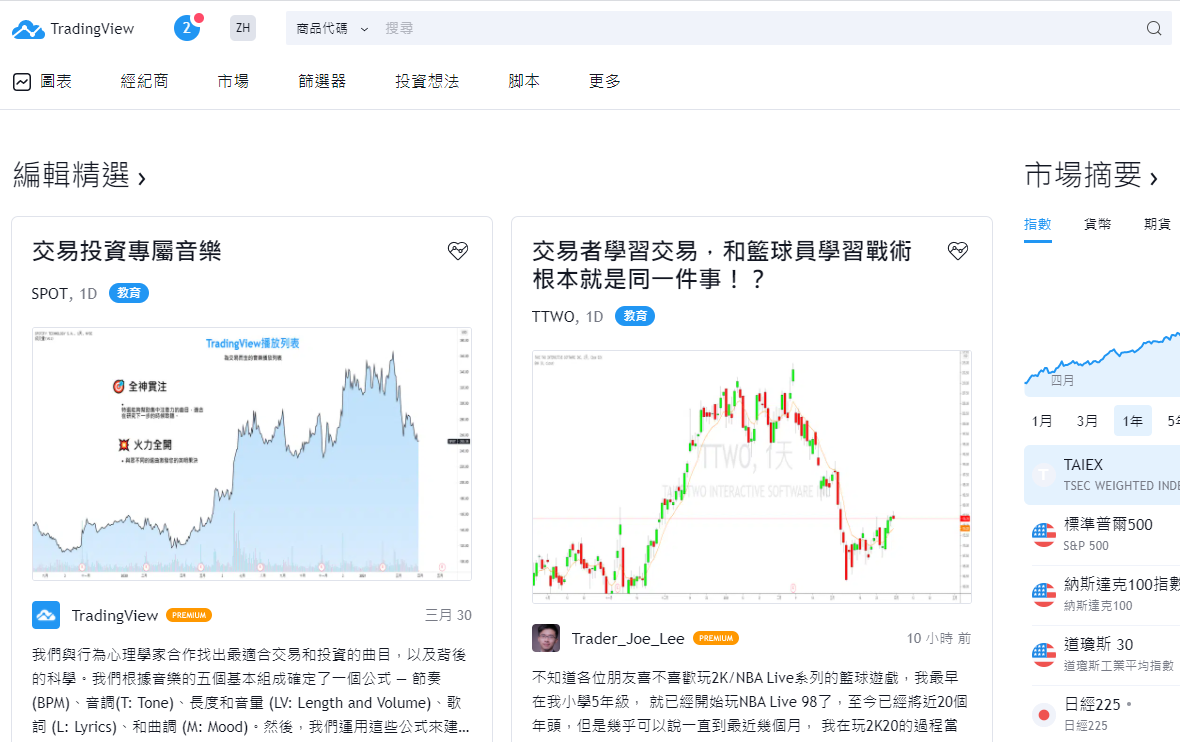
Task: Click the chart icon next to 圖表
Action: tap(22, 81)
